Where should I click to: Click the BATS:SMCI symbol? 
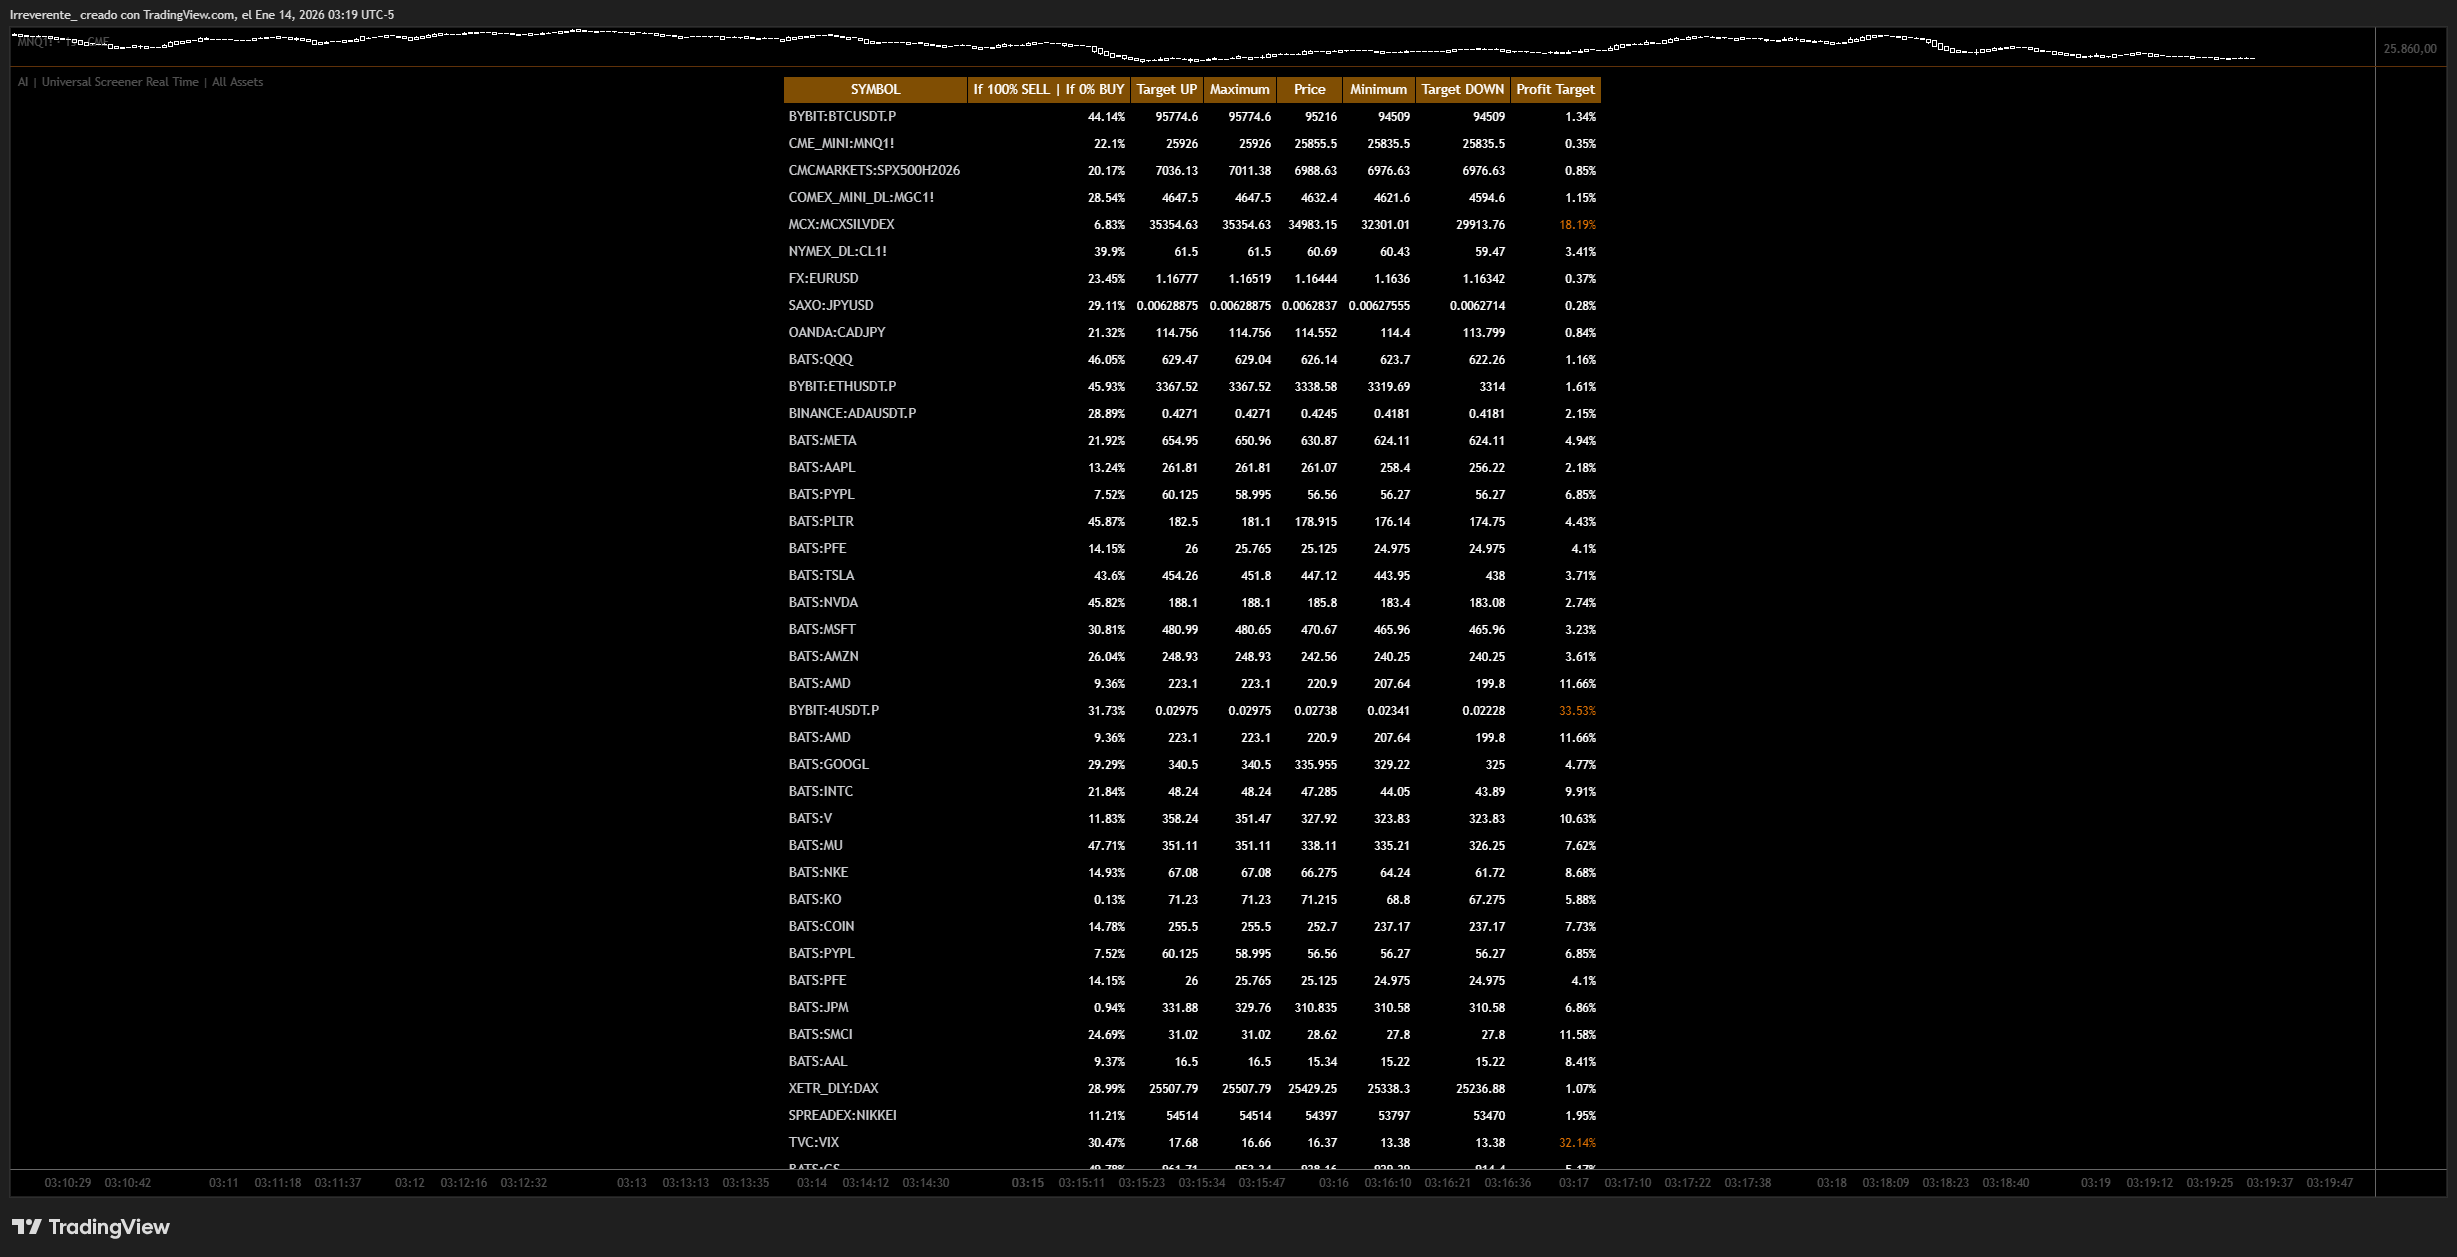pyautogui.click(x=820, y=1035)
